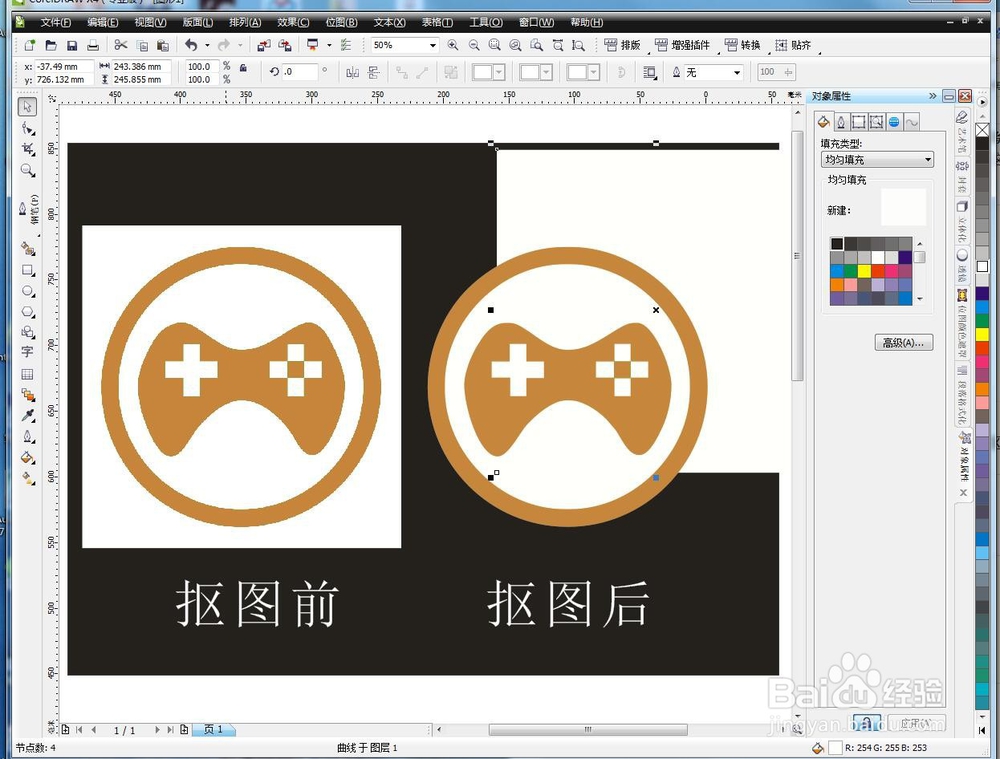
Task: Click the 高级(A)... button
Action: (903, 343)
